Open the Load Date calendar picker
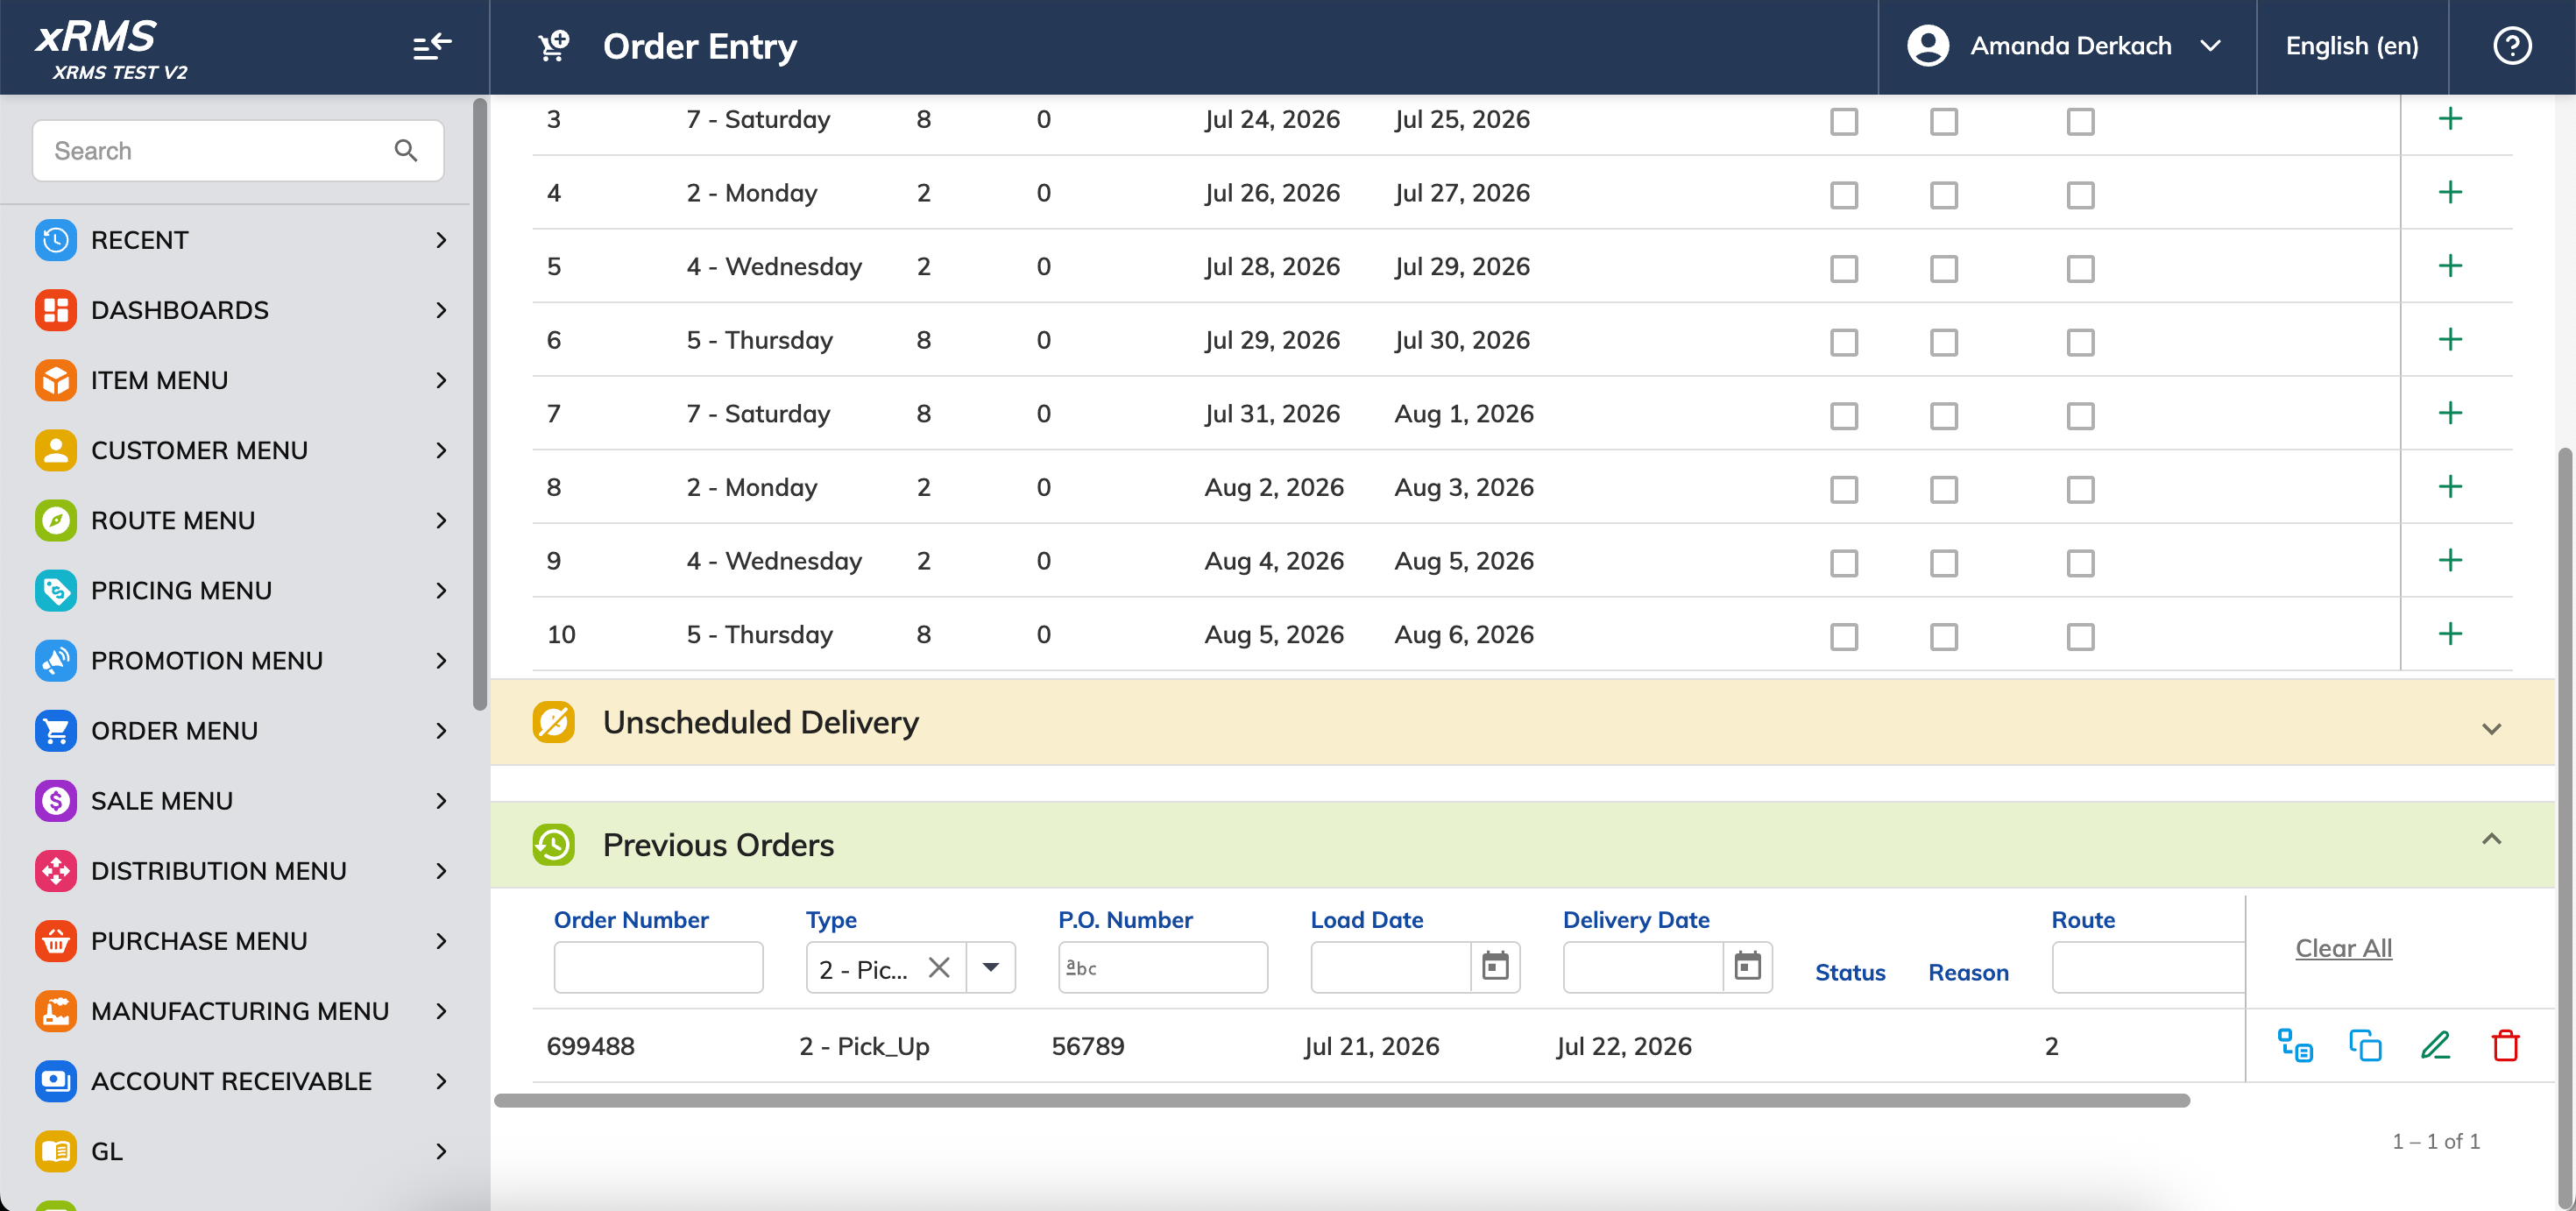This screenshot has height=1211, width=2576. pos(1495,967)
